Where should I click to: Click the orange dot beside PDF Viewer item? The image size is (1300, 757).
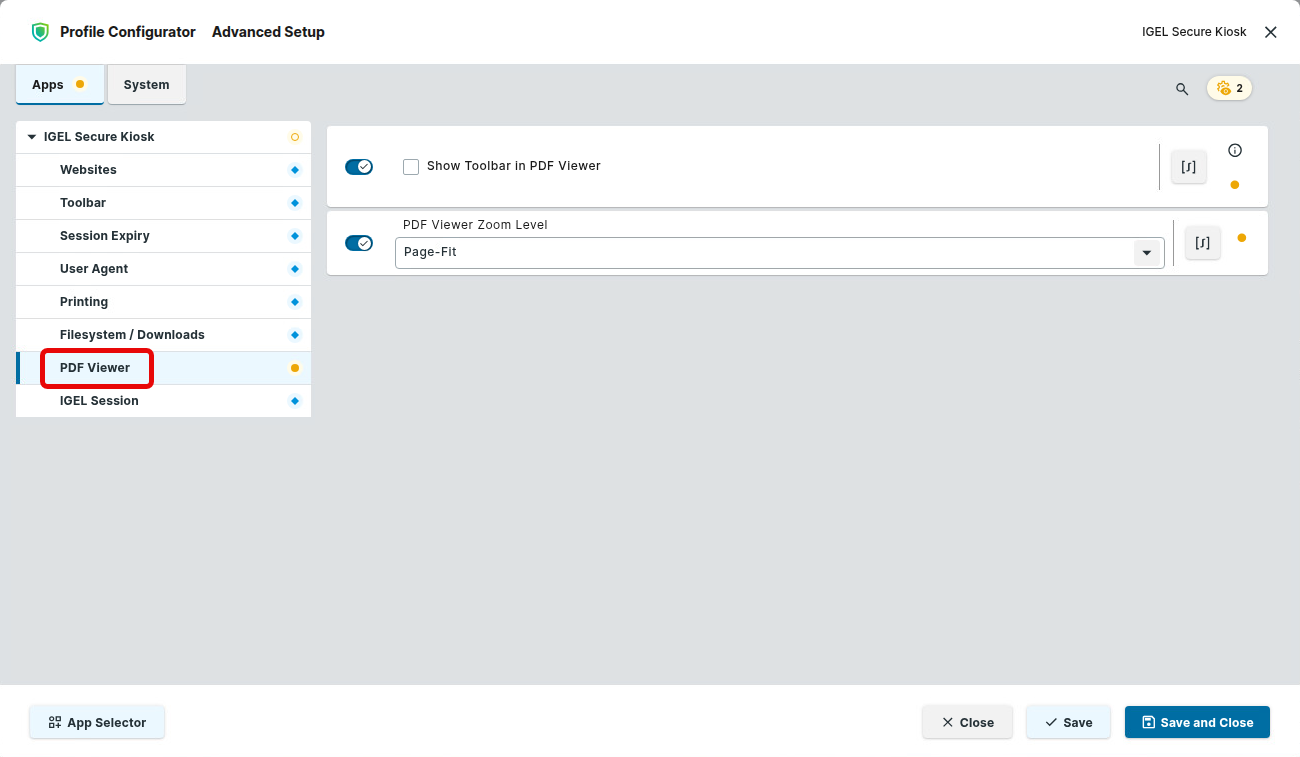295,368
